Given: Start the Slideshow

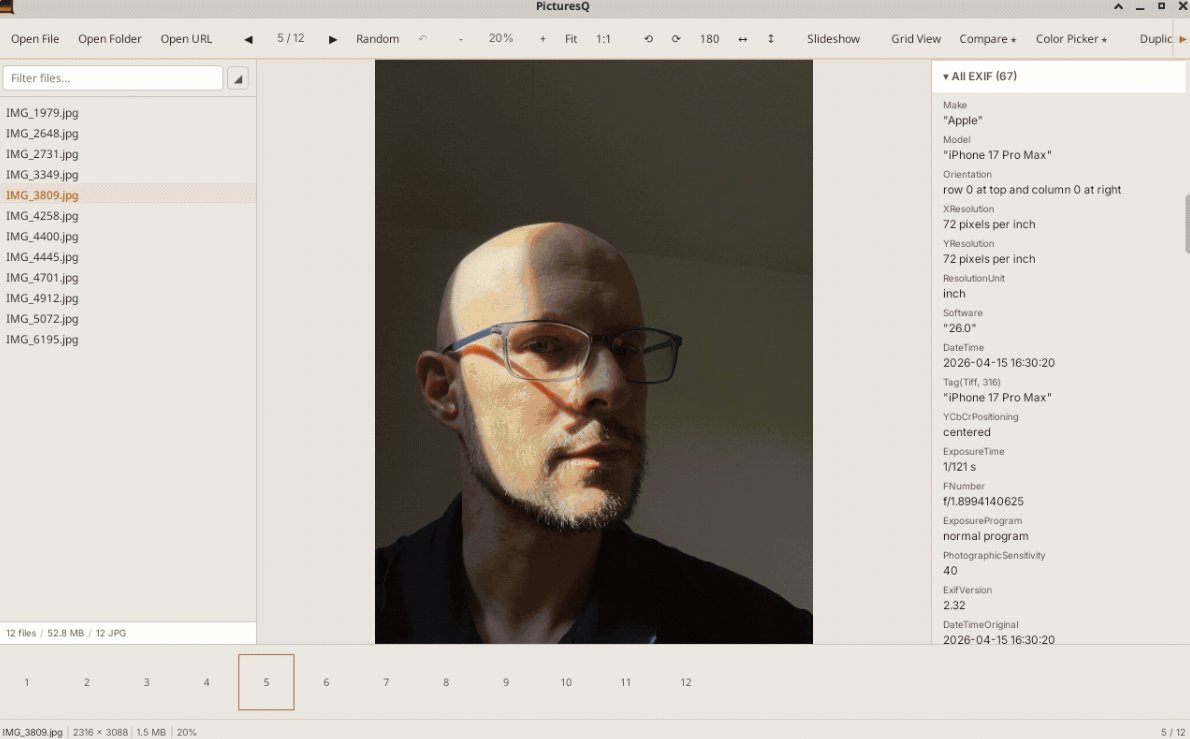Looking at the screenshot, I should click(833, 39).
